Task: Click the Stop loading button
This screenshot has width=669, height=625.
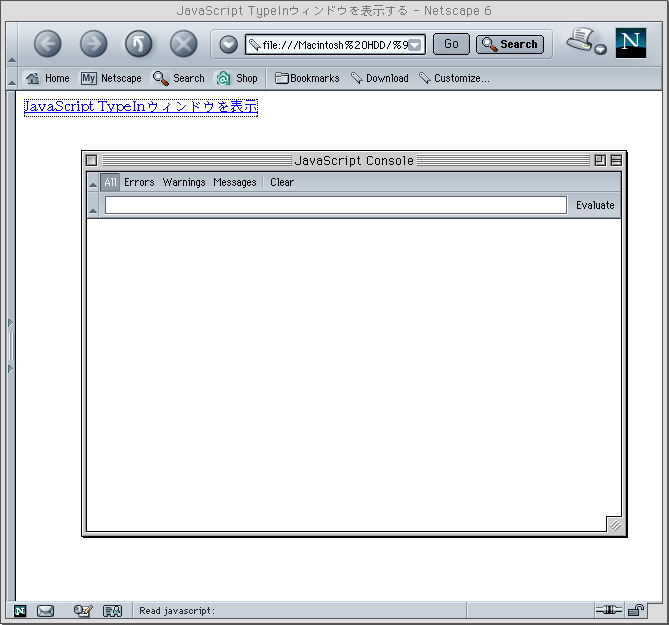Action: click(x=183, y=44)
